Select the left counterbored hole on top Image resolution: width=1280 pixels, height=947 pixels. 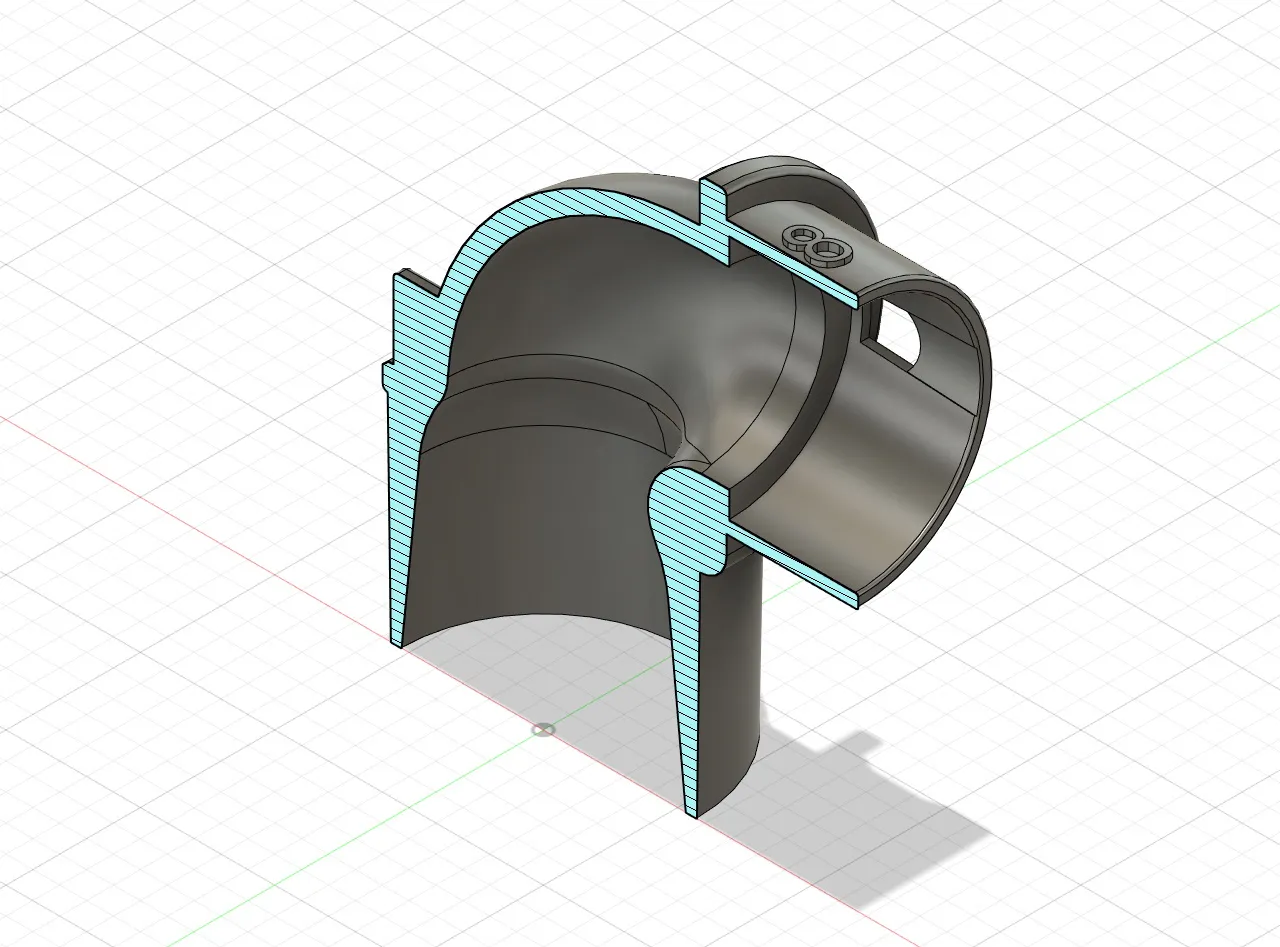click(x=798, y=236)
